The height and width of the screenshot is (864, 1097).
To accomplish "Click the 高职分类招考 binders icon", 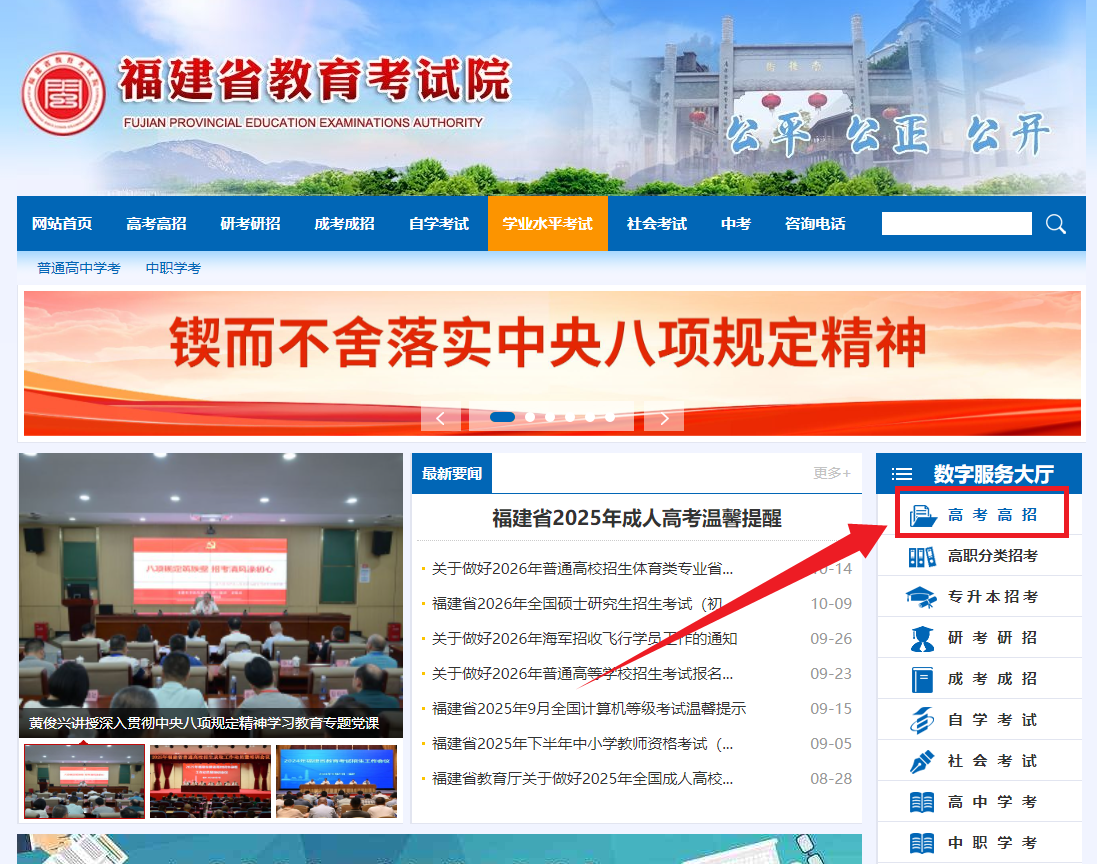I will tap(922, 556).
